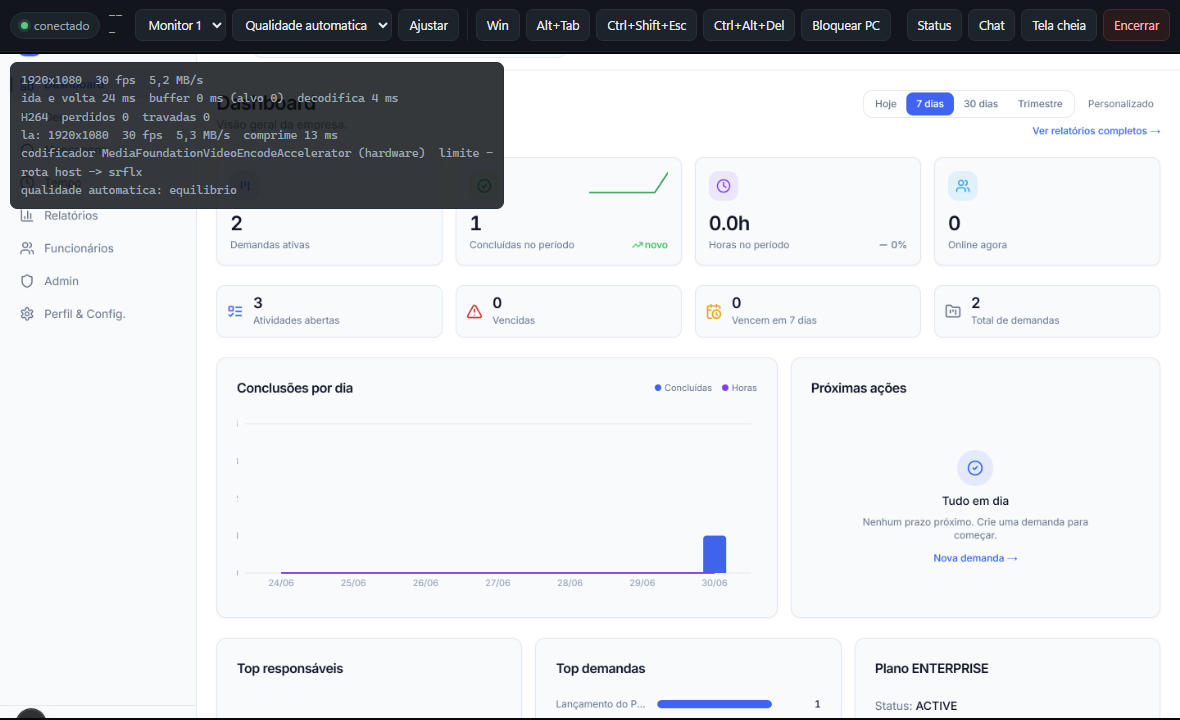This screenshot has width=1180, height=720.
Task: Open the Chat panel
Action: (x=991, y=26)
